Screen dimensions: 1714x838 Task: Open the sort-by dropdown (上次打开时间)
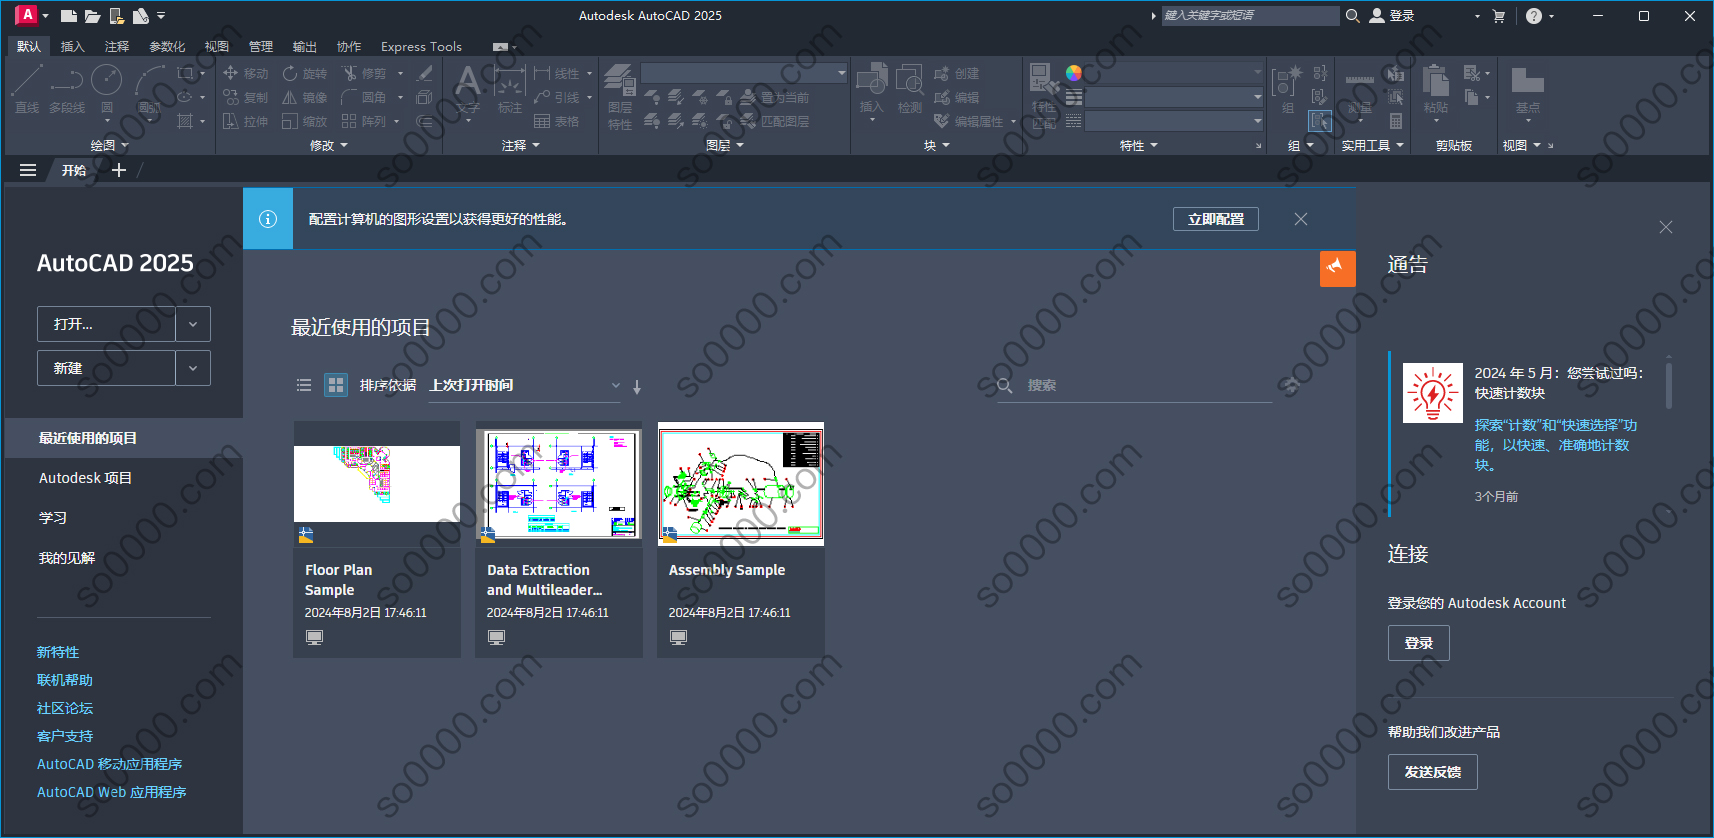(525, 386)
